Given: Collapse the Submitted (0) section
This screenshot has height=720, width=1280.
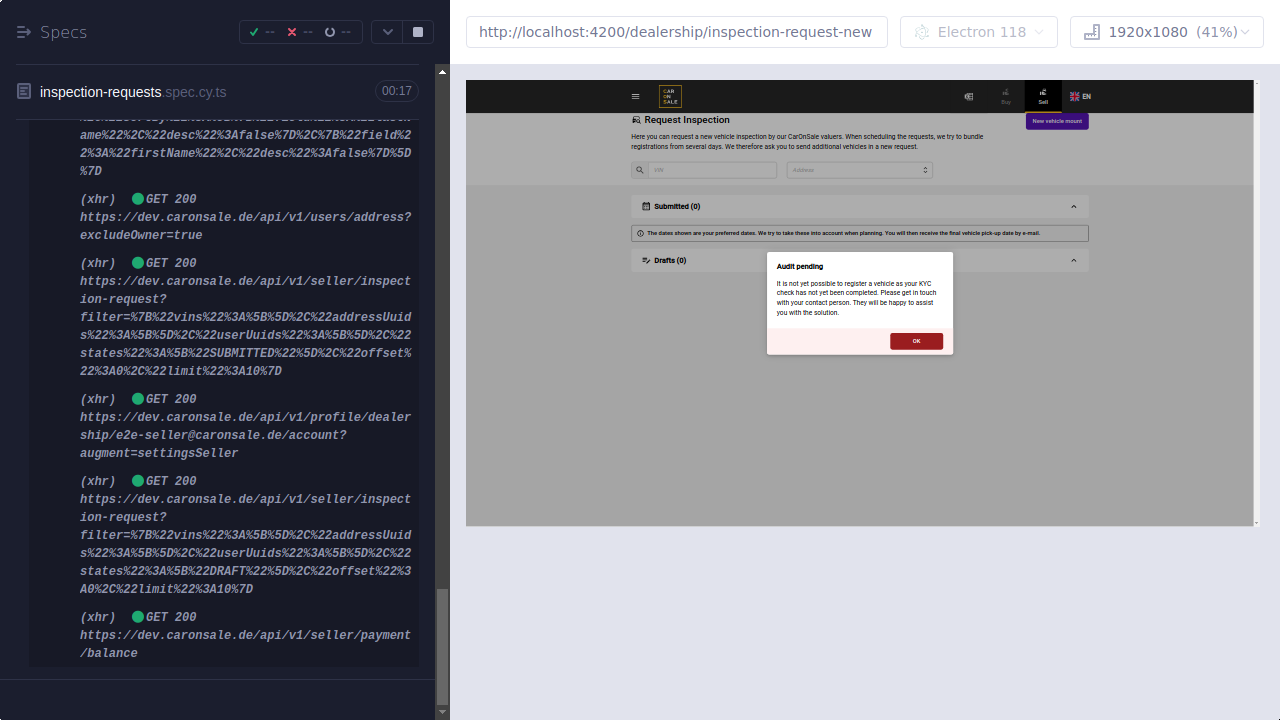Looking at the screenshot, I should point(1075,206).
